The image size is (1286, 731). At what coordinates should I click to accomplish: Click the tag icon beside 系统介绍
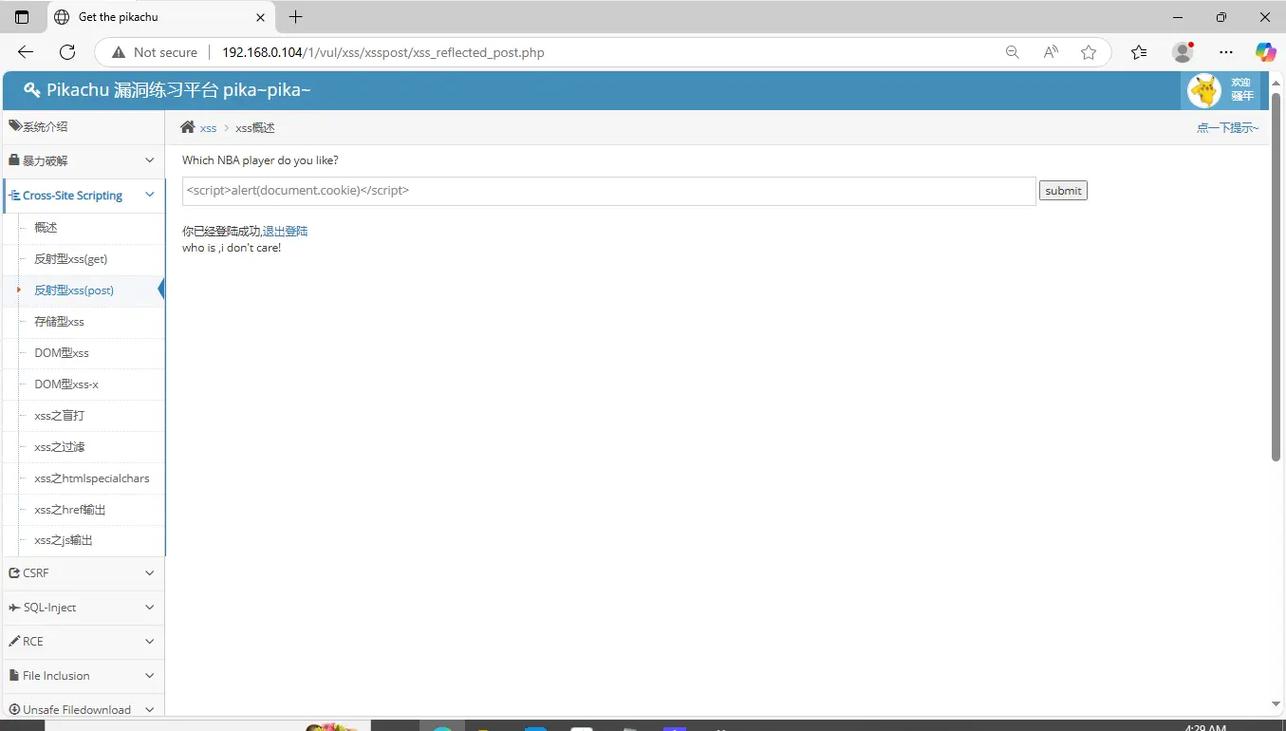pos(15,126)
